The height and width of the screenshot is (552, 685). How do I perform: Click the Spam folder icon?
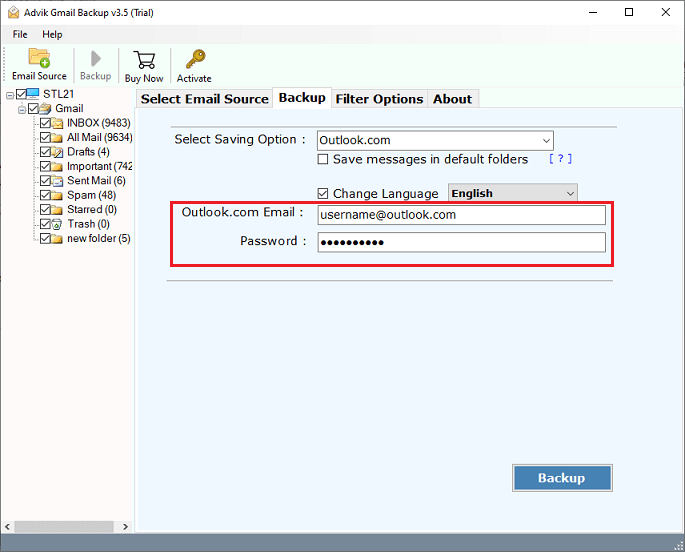pyautogui.click(x=57, y=195)
